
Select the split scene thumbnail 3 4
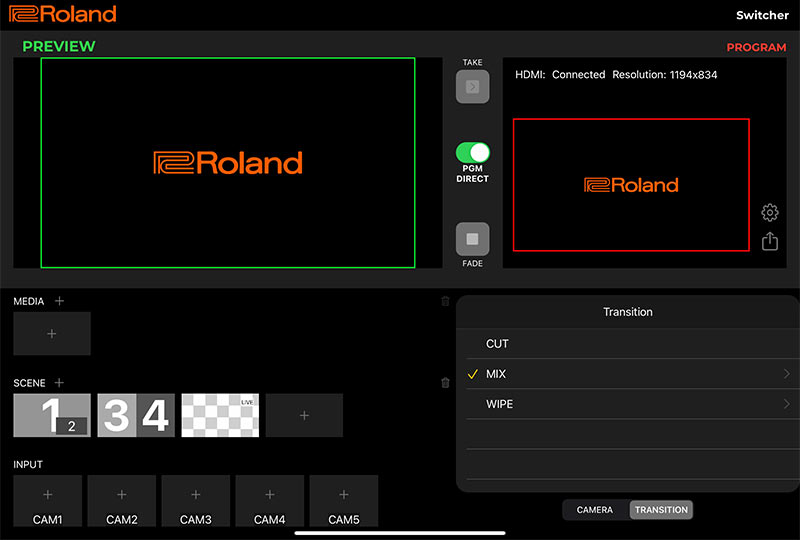(x=136, y=415)
